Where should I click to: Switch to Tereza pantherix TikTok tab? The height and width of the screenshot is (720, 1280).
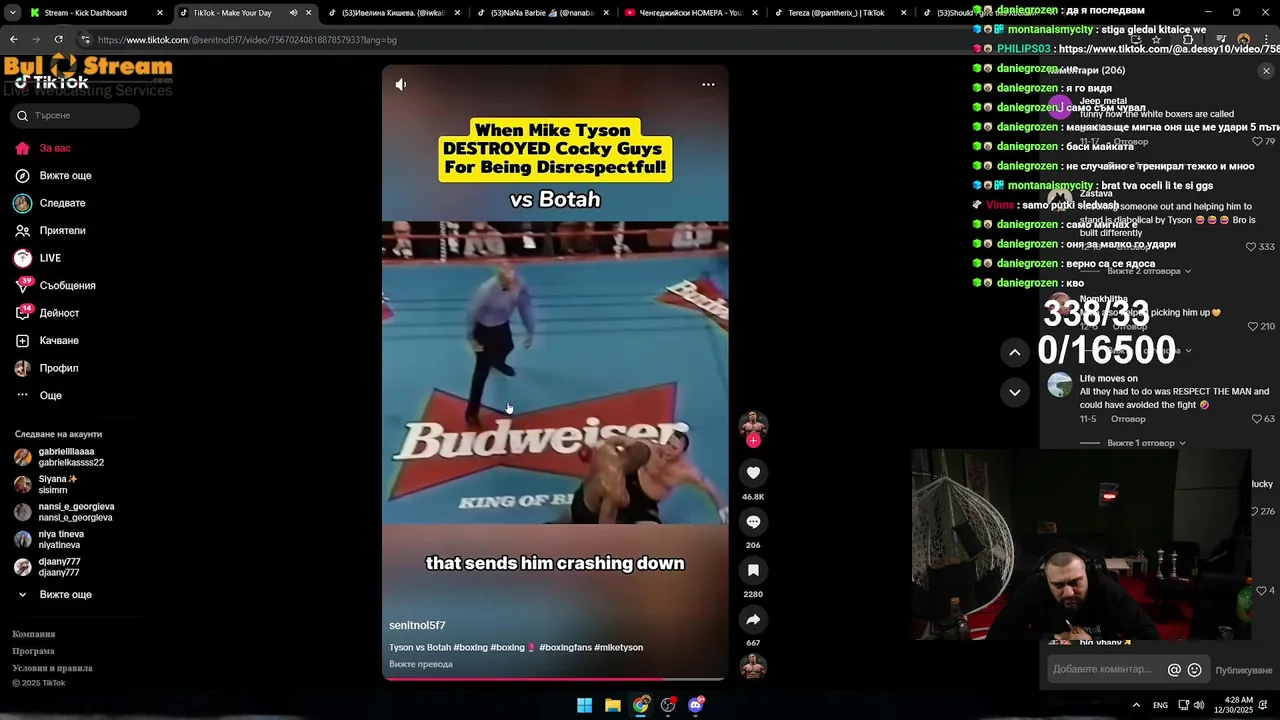[x=838, y=13]
